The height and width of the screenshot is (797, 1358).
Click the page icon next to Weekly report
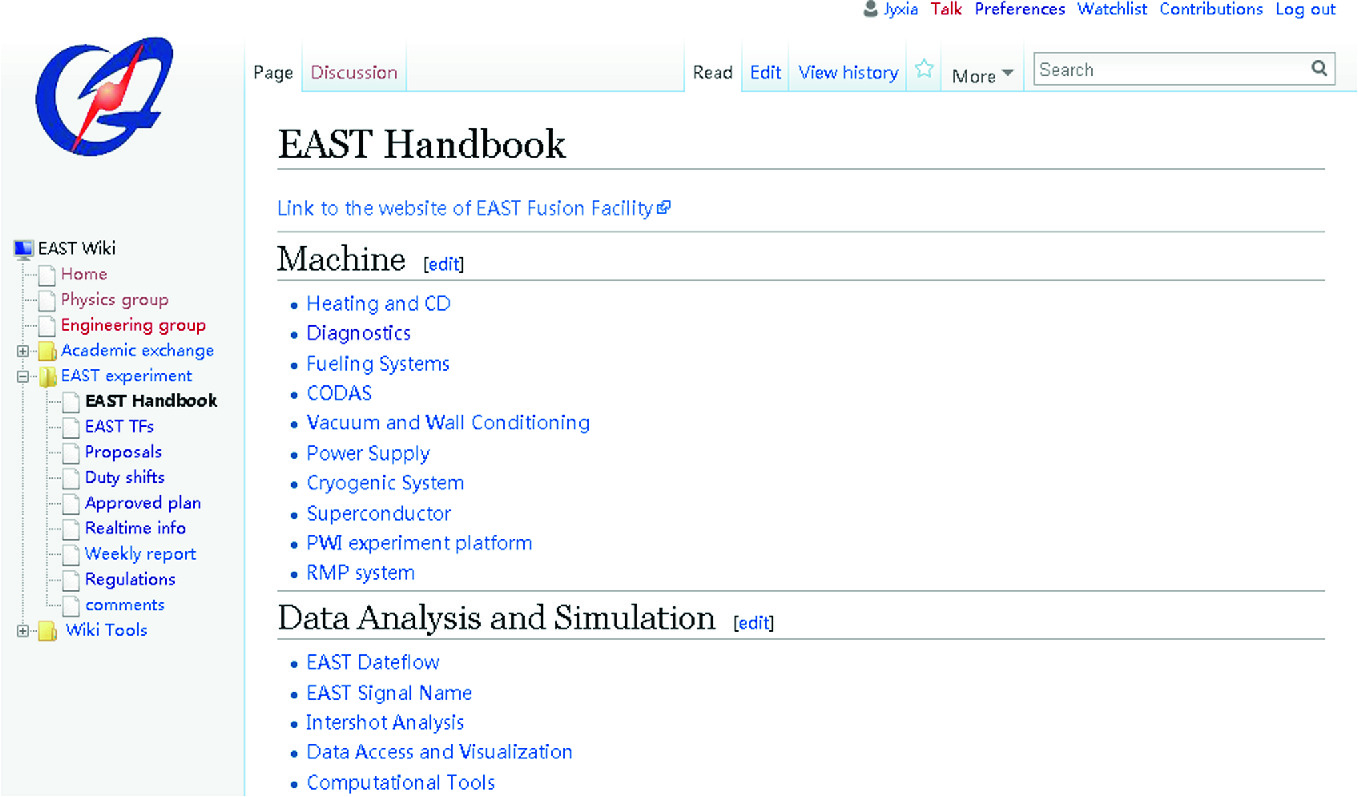point(71,555)
